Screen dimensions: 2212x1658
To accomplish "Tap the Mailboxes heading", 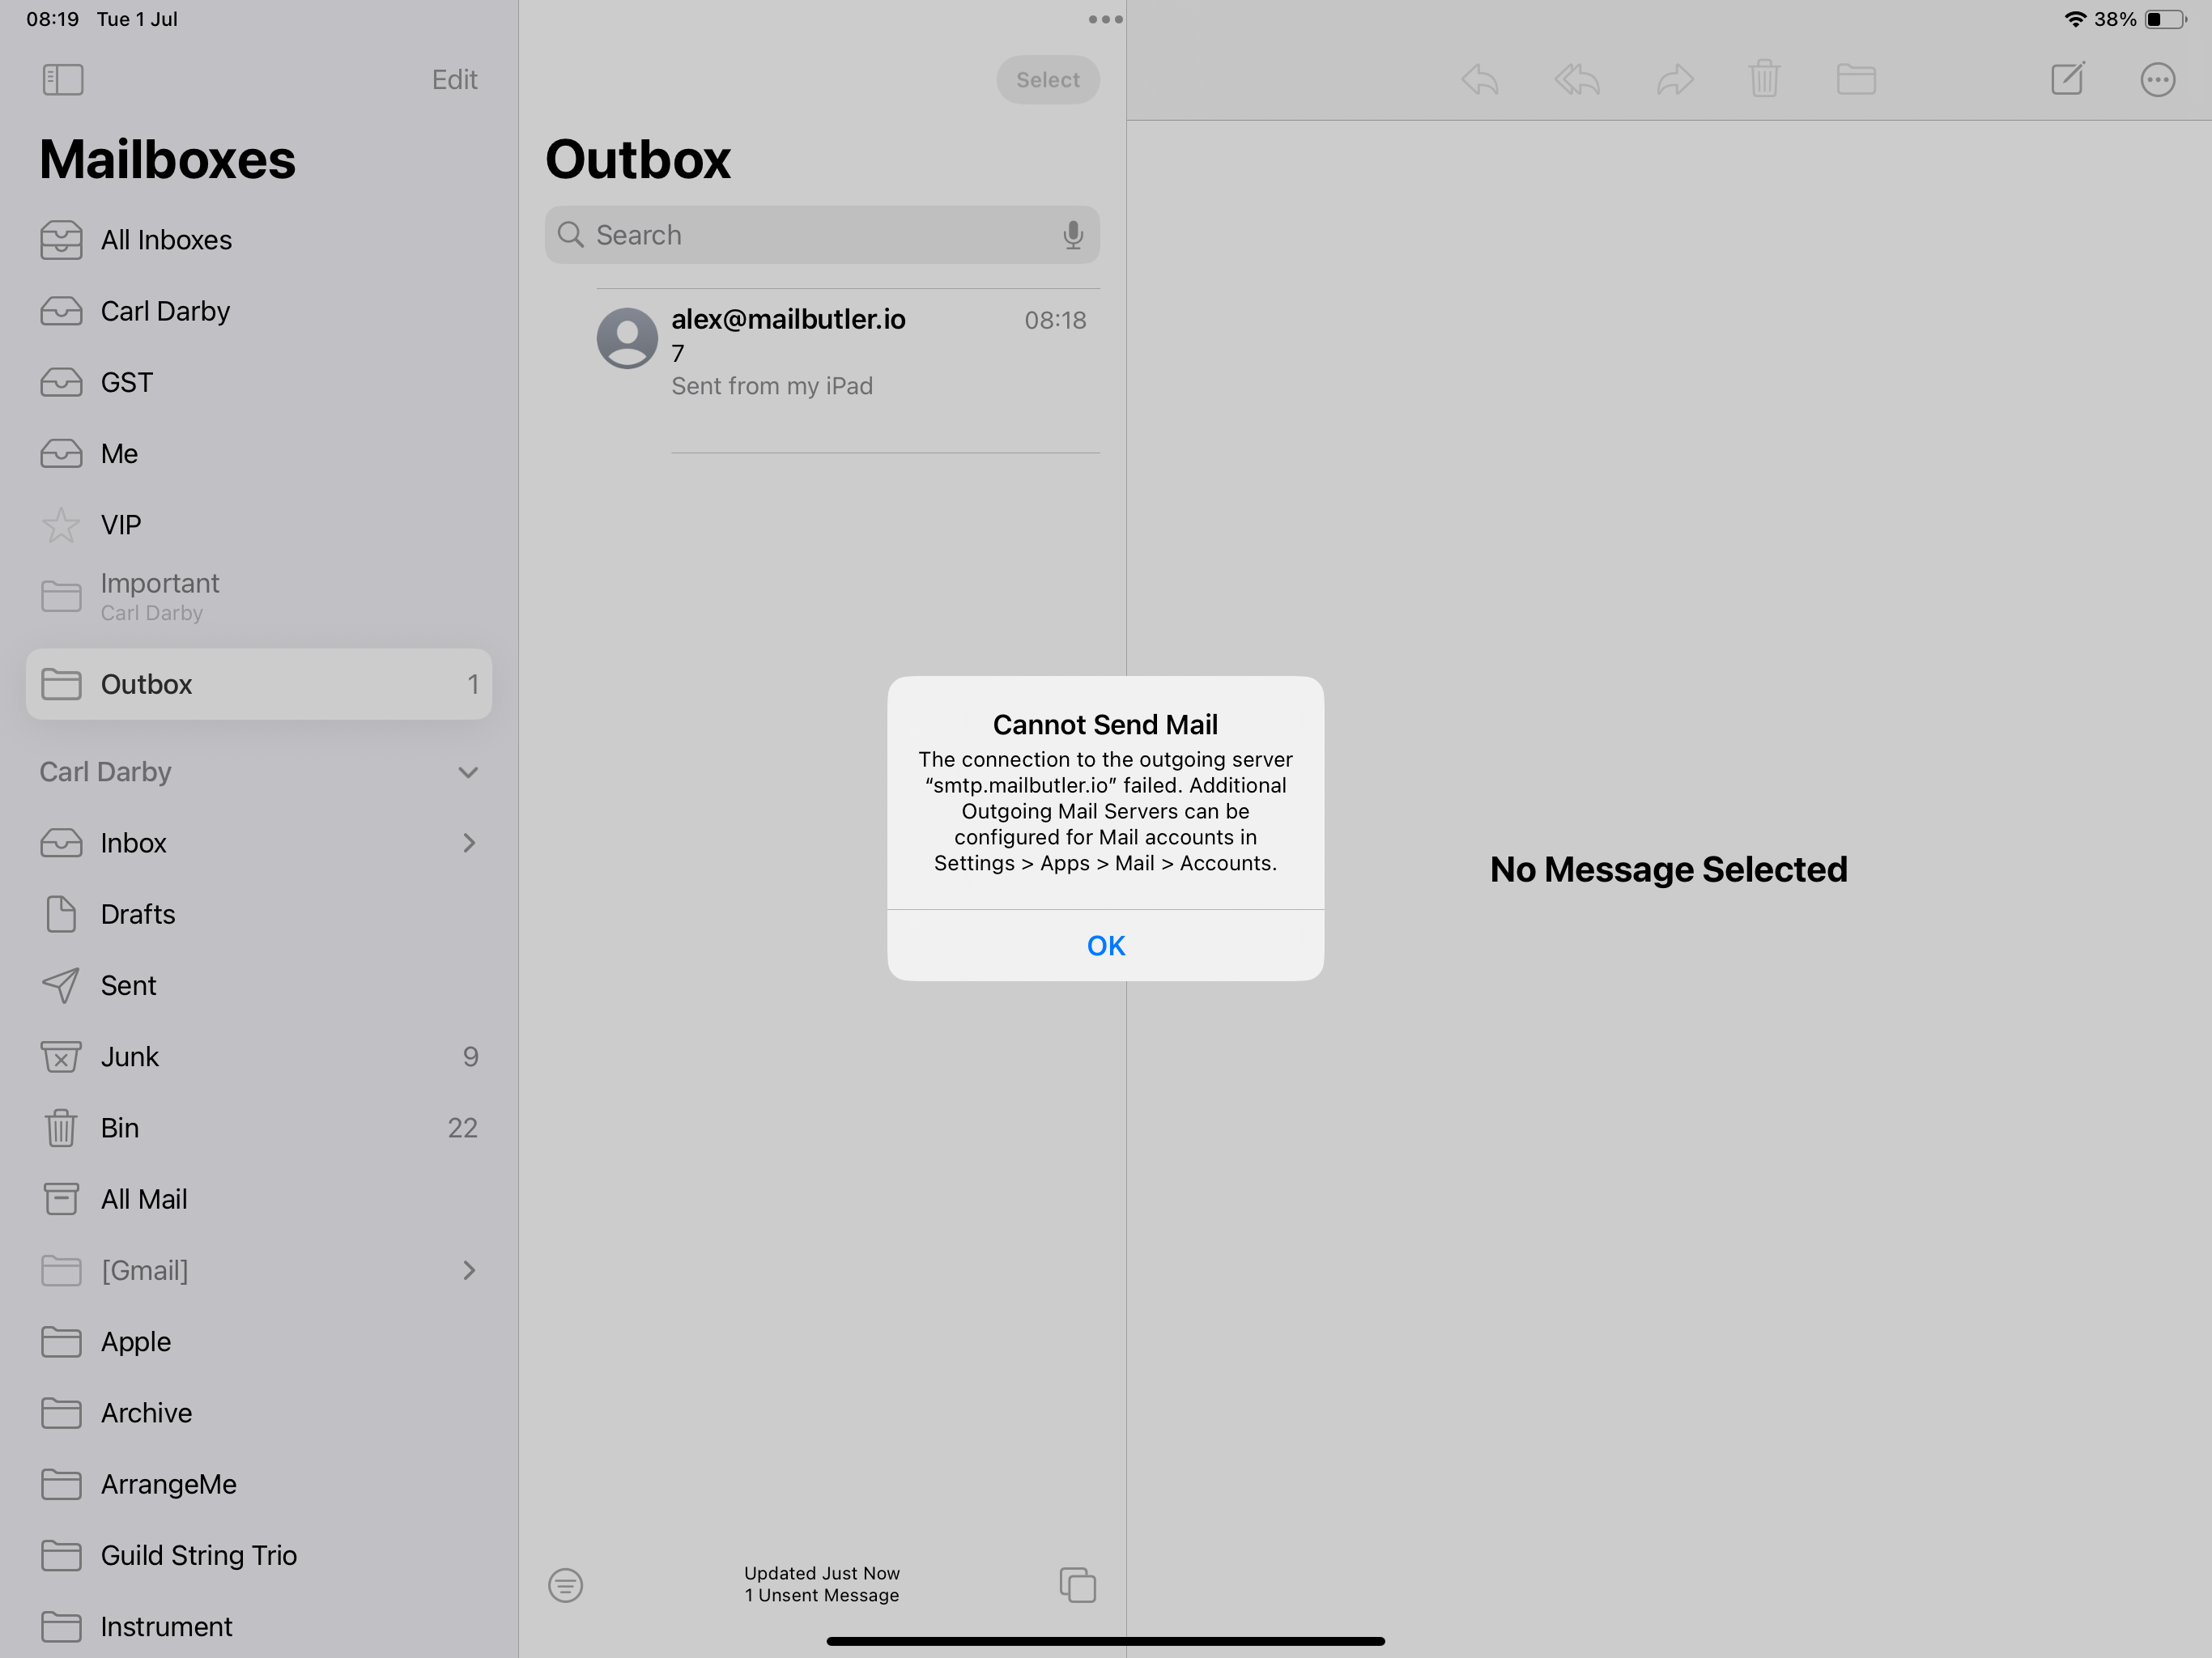I will [168, 159].
